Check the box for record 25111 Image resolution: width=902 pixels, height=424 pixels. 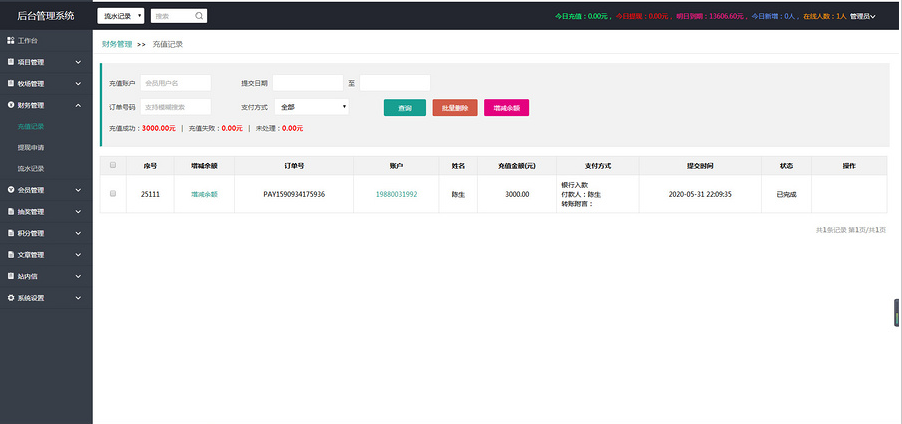pos(113,193)
